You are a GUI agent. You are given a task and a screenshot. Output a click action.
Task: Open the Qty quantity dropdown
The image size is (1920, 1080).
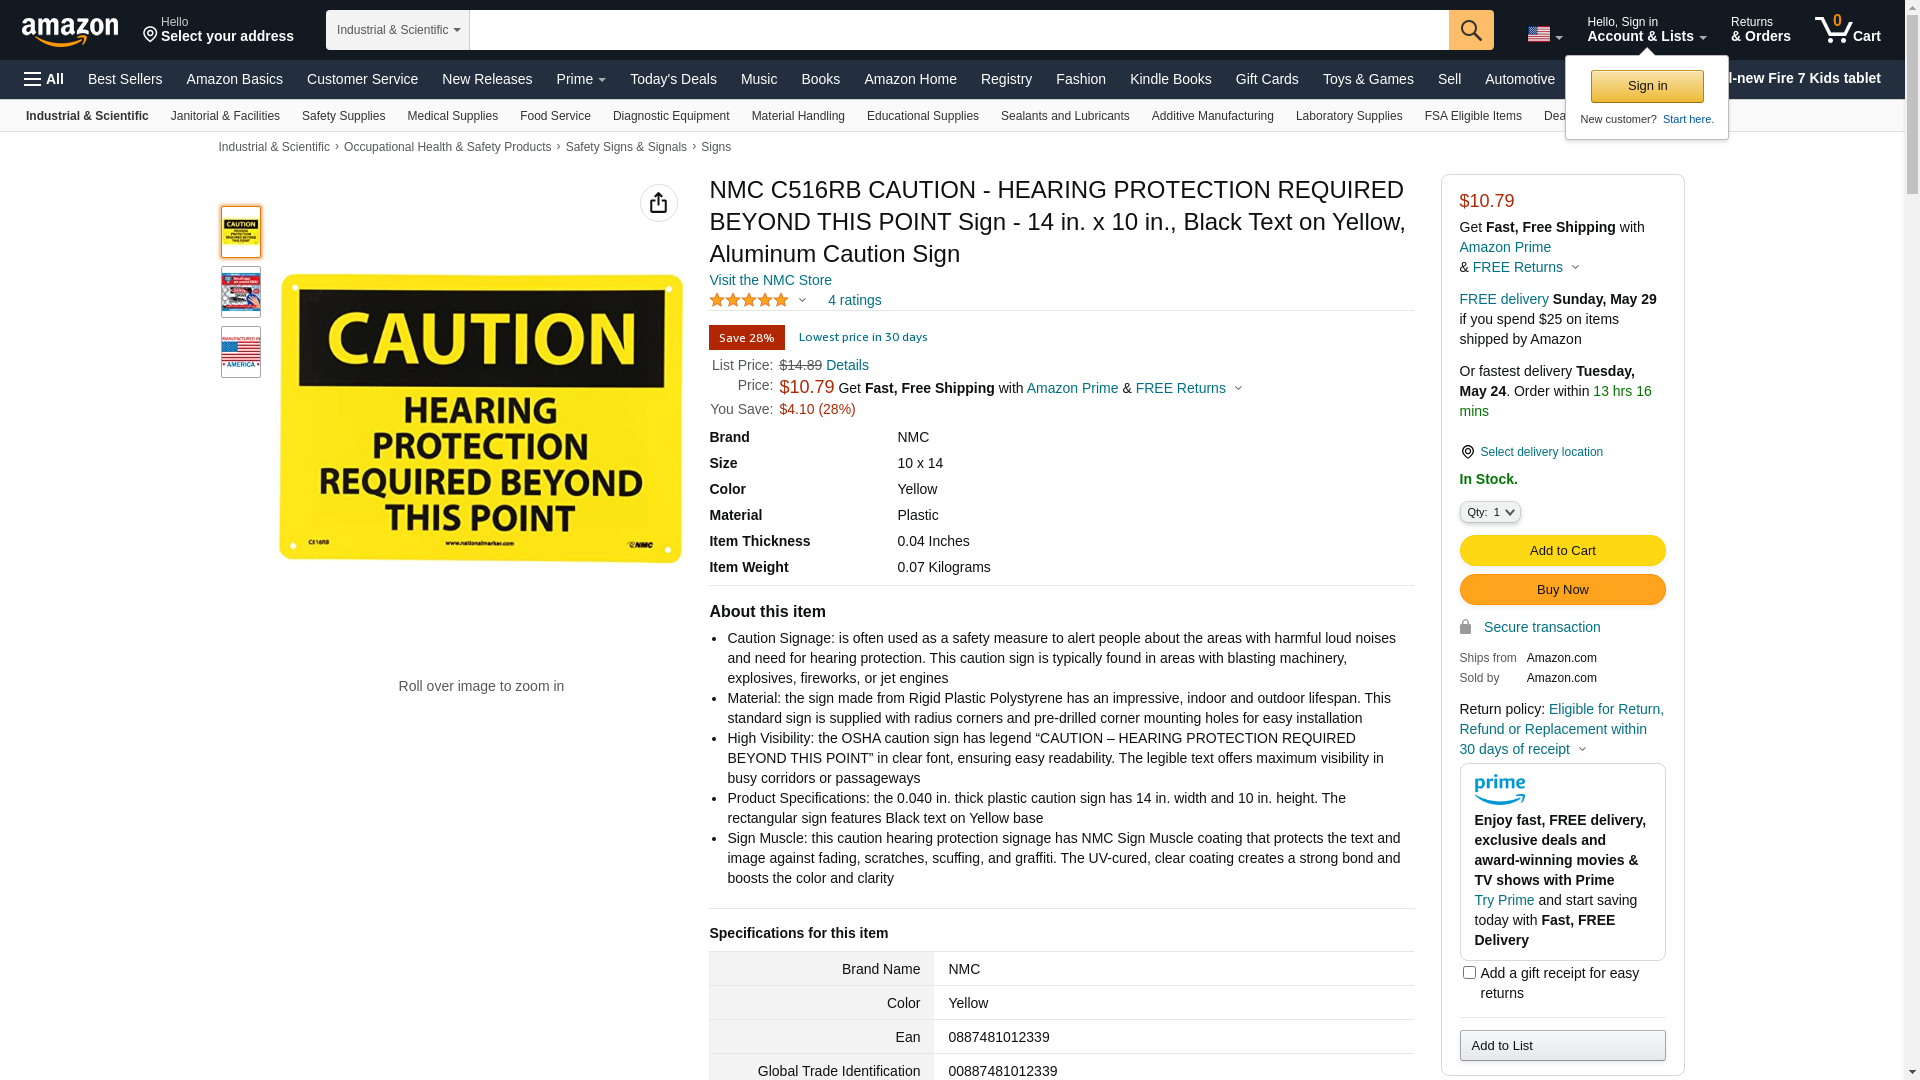click(x=1489, y=512)
